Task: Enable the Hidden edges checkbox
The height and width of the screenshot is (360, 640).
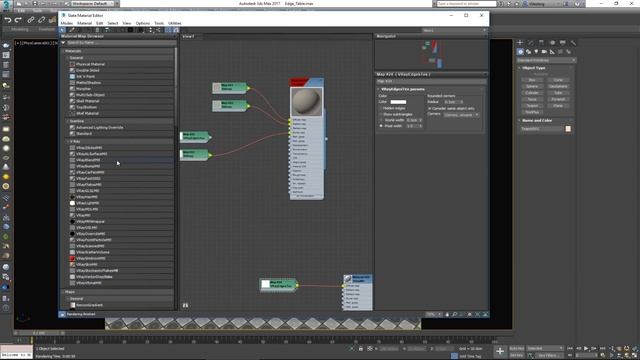Action: 381,108
